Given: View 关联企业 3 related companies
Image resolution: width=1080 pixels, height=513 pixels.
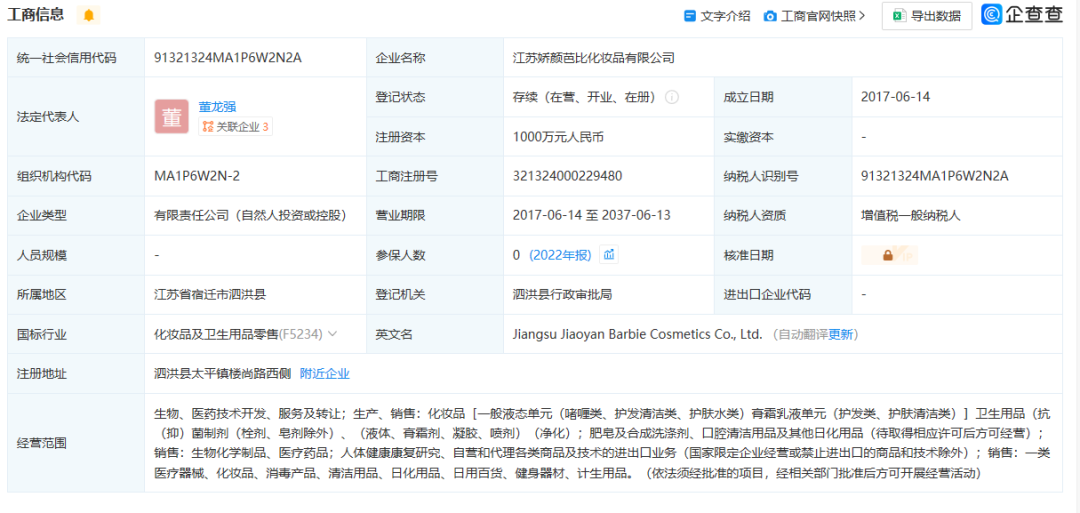Looking at the screenshot, I should tap(236, 127).
